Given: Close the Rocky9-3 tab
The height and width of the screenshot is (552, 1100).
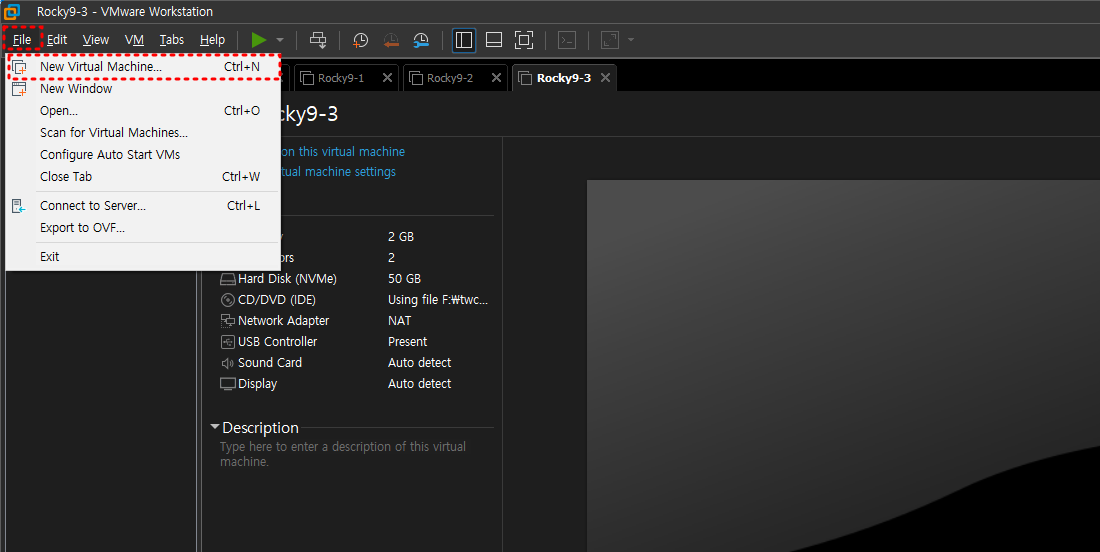Looking at the screenshot, I should click(605, 78).
